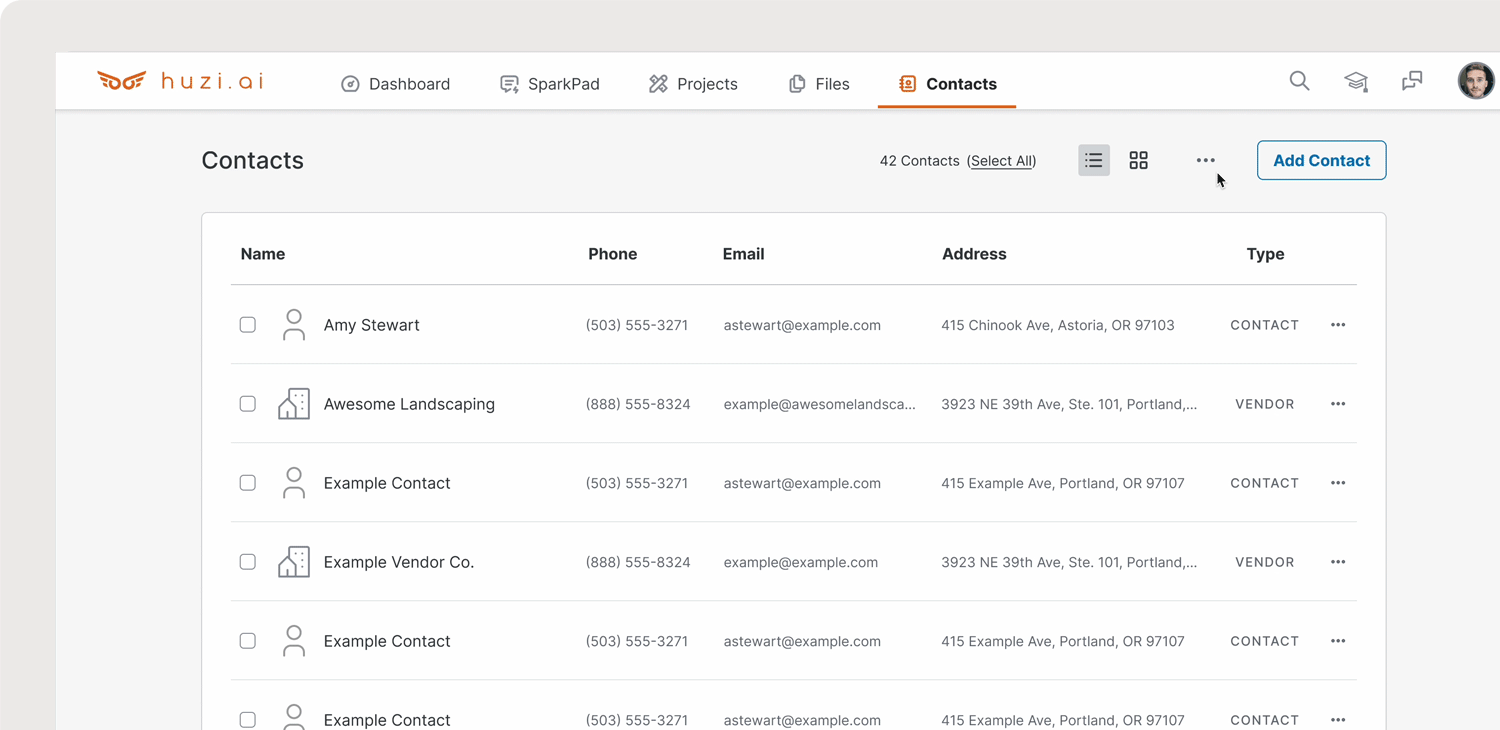Open Amy Stewart row options menu
This screenshot has height=730, width=1500.
click(1338, 325)
